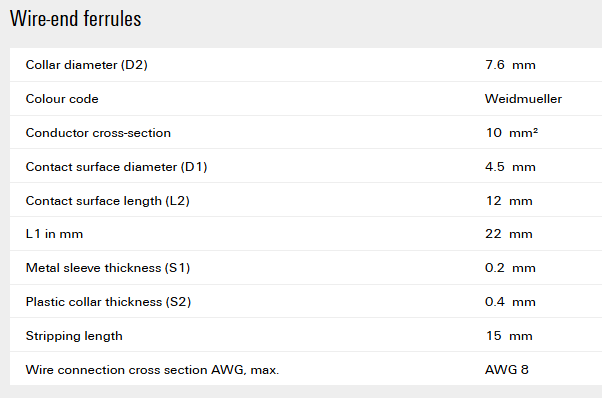Image resolution: width=602 pixels, height=398 pixels.
Task: Click the 15 mm stripping length value
Action: 509,336
